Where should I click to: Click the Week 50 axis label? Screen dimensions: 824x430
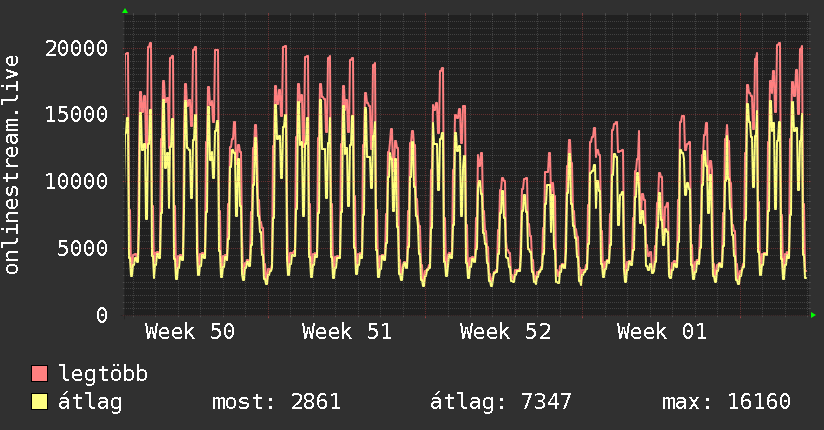(x=190, y=332)
